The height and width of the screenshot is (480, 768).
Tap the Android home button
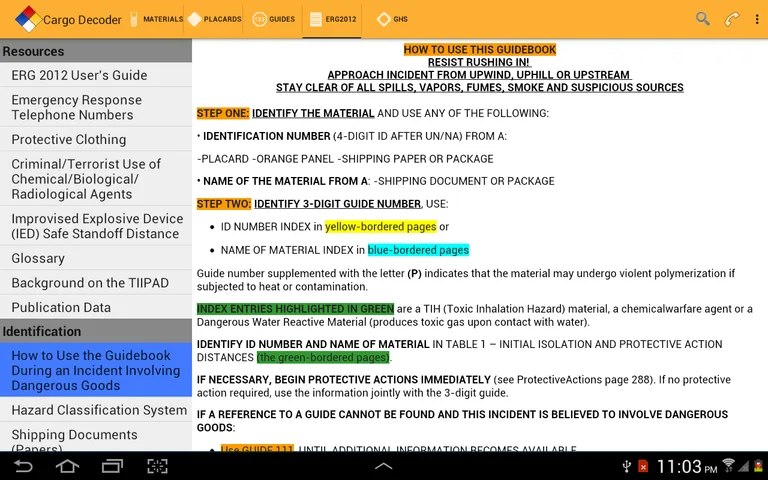tap(67, 466)
